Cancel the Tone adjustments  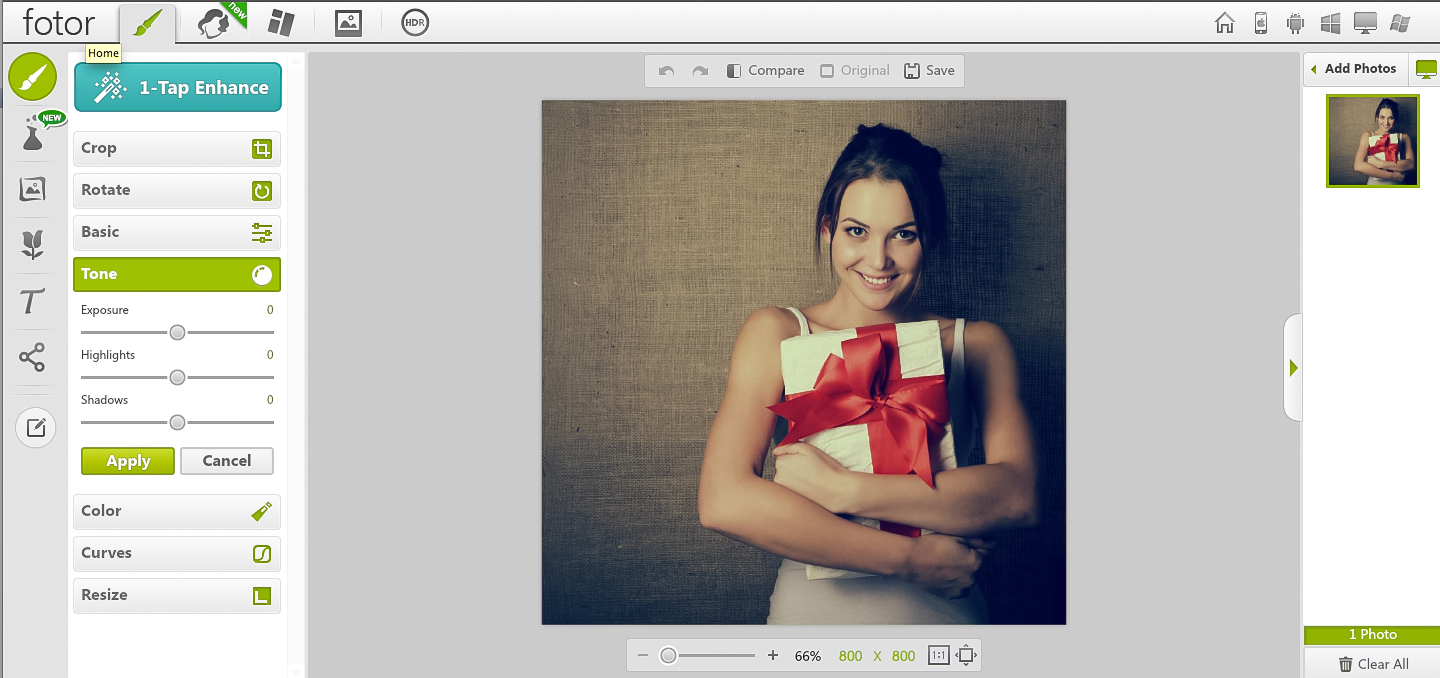[227, 461]
